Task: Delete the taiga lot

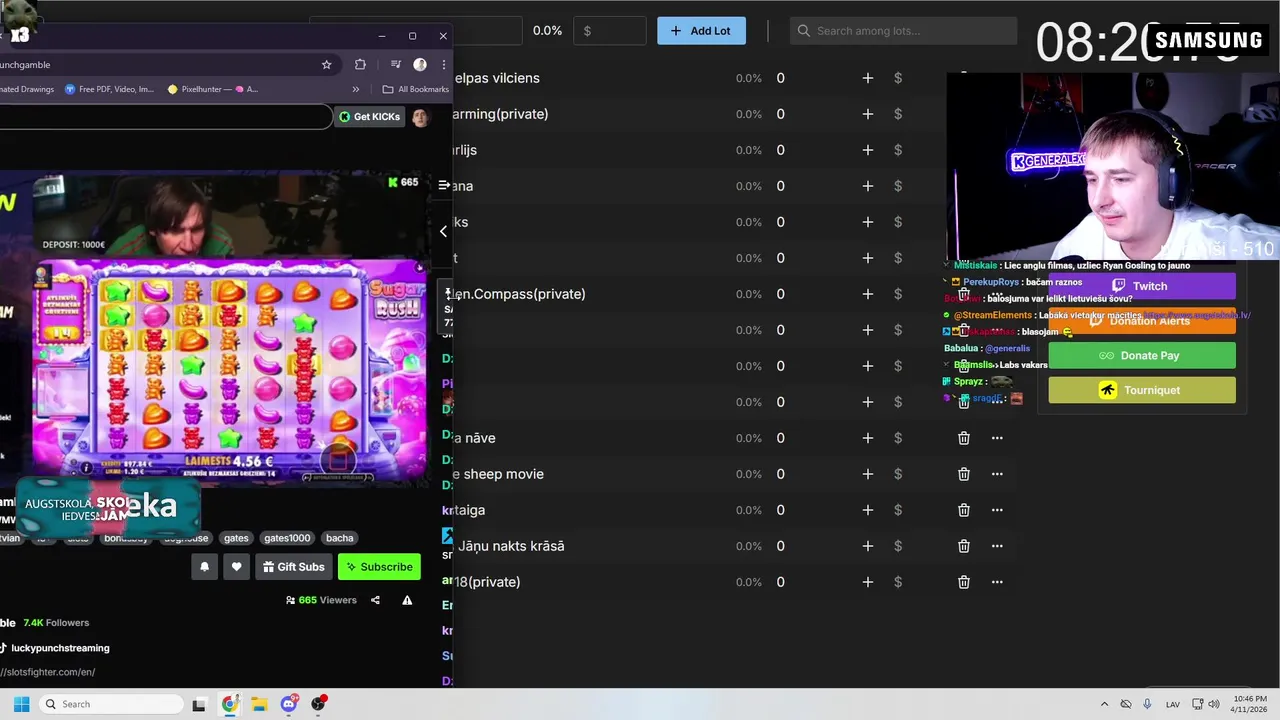Action: [x=964, y=510]
